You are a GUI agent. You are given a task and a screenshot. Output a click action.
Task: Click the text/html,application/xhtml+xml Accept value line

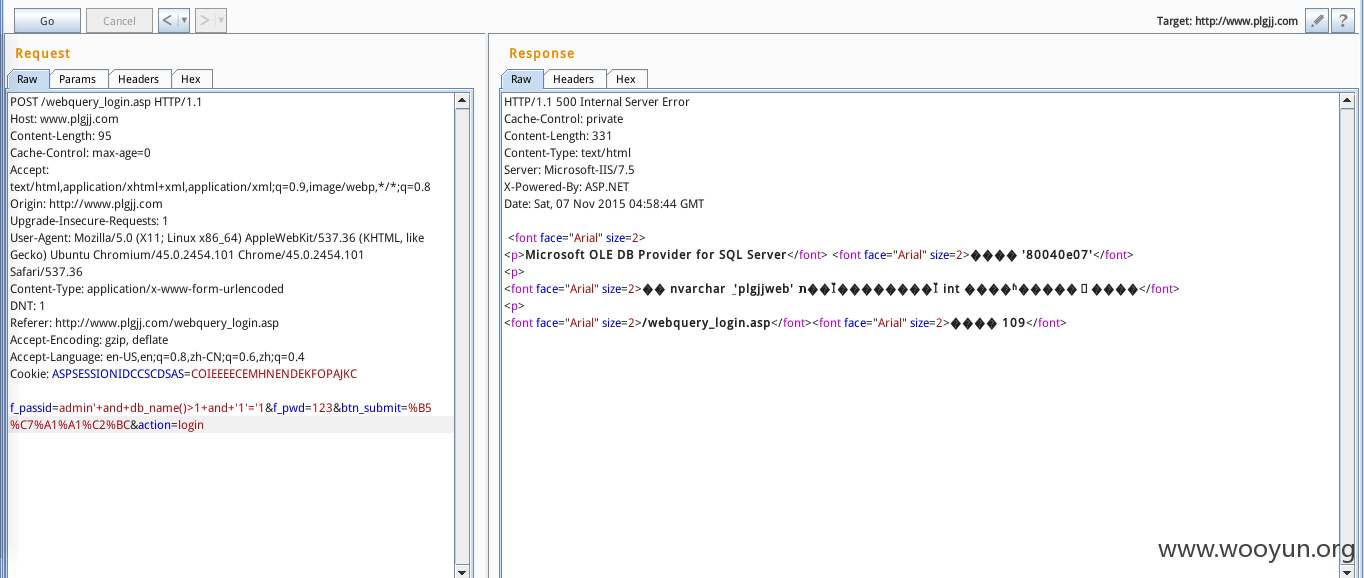220,187
